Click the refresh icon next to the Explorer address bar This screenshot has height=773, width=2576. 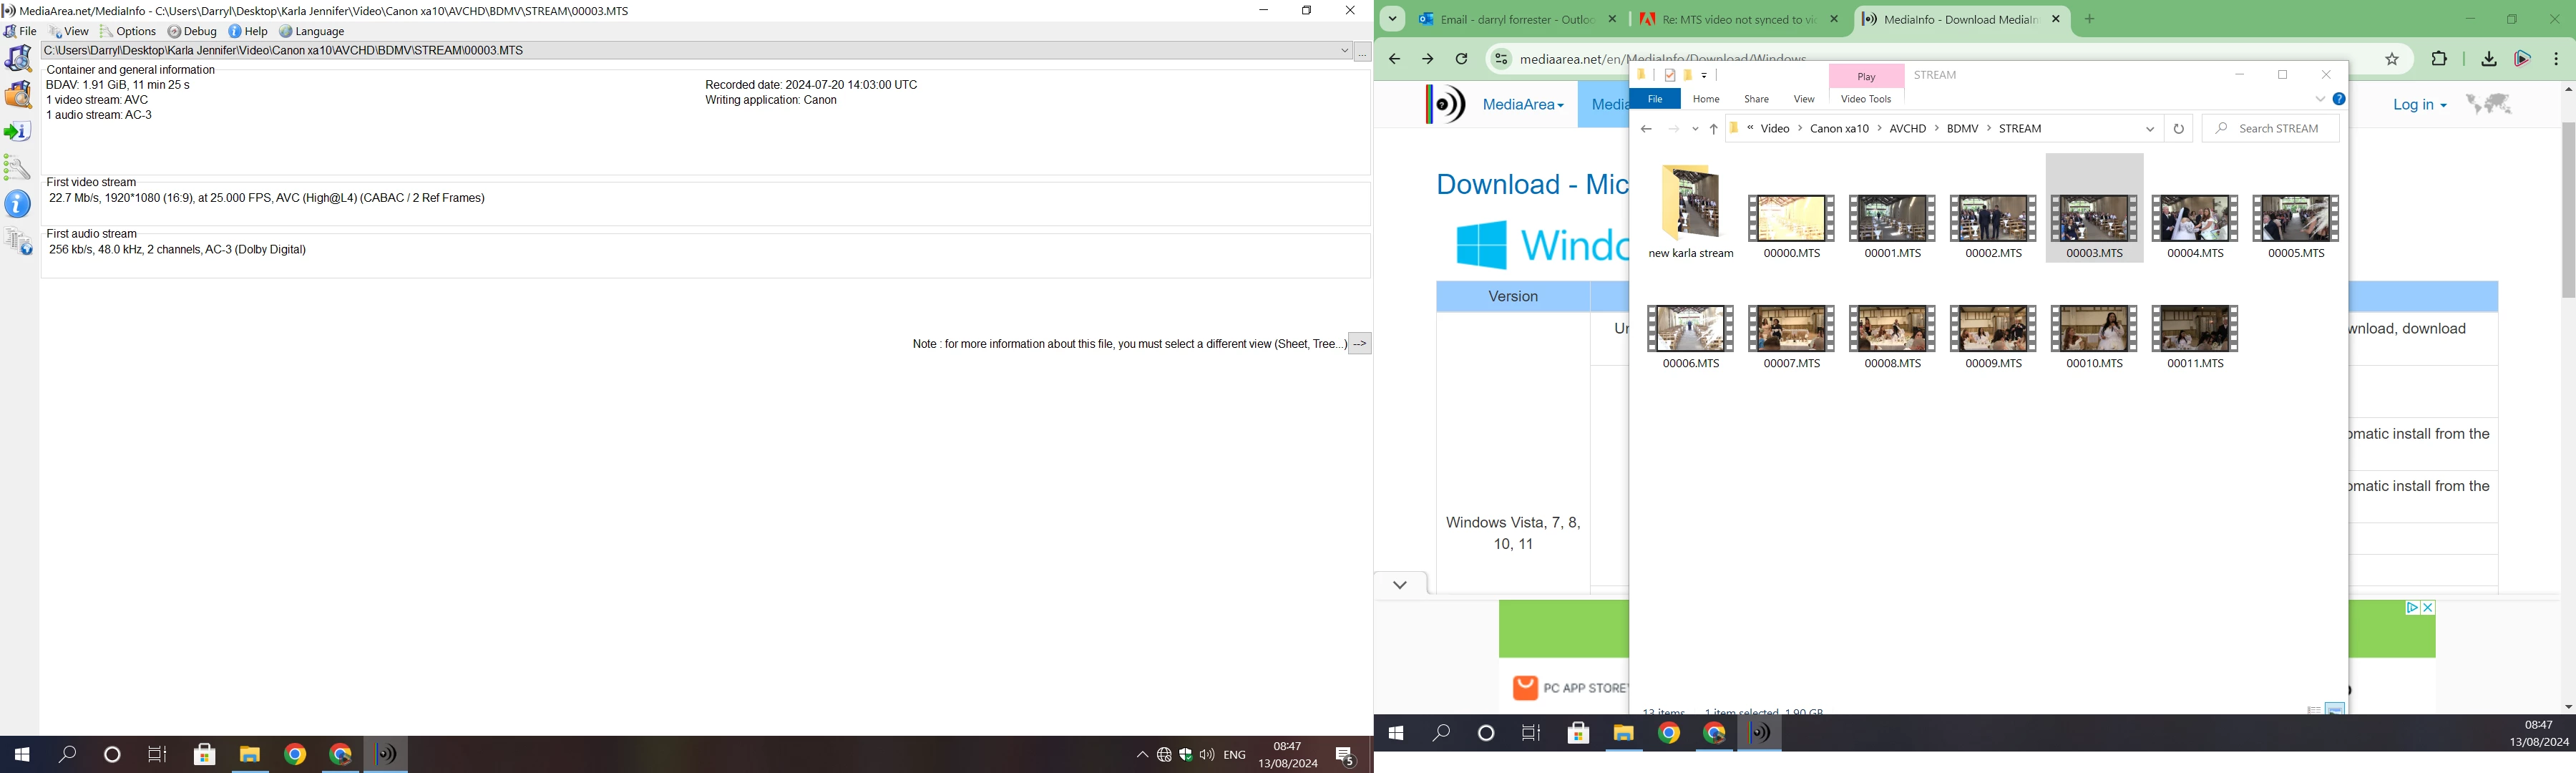click(2178, 129)
